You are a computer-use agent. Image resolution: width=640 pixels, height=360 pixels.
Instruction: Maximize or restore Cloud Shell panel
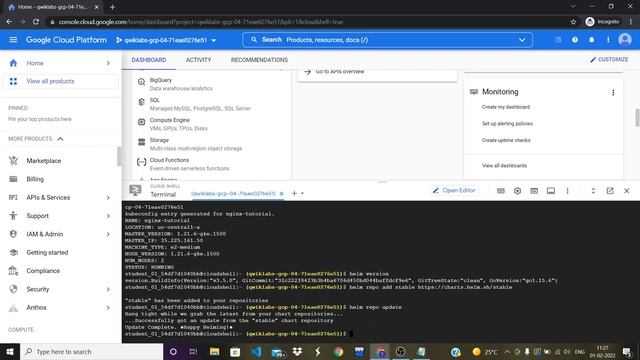click(x=593, y=191)
